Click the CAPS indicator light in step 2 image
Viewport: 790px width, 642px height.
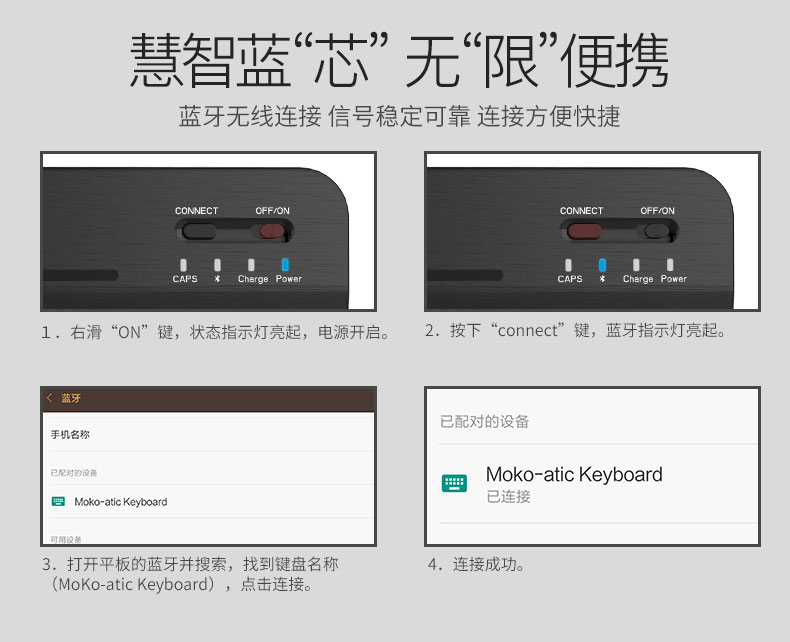tap(568, 265)
